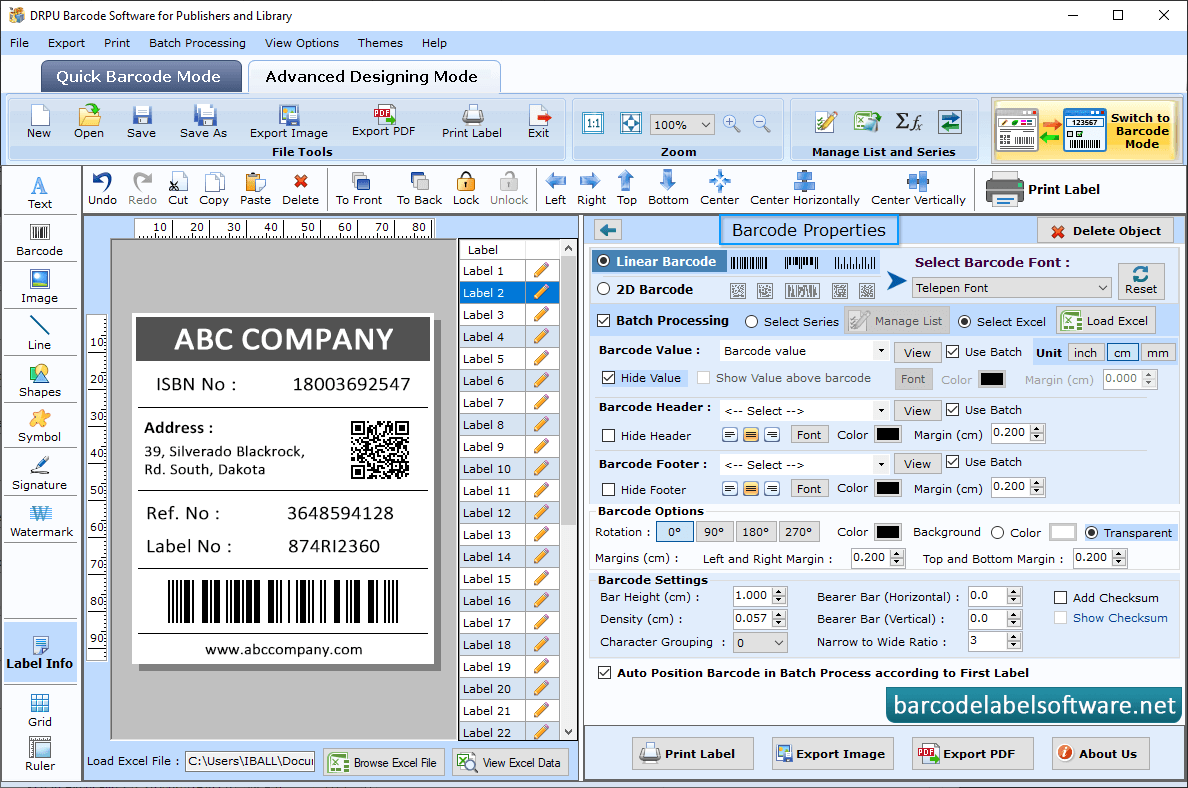Click the View Excel Data button
The height and width of the screenshot is (788, 1188).
(511, 762)
